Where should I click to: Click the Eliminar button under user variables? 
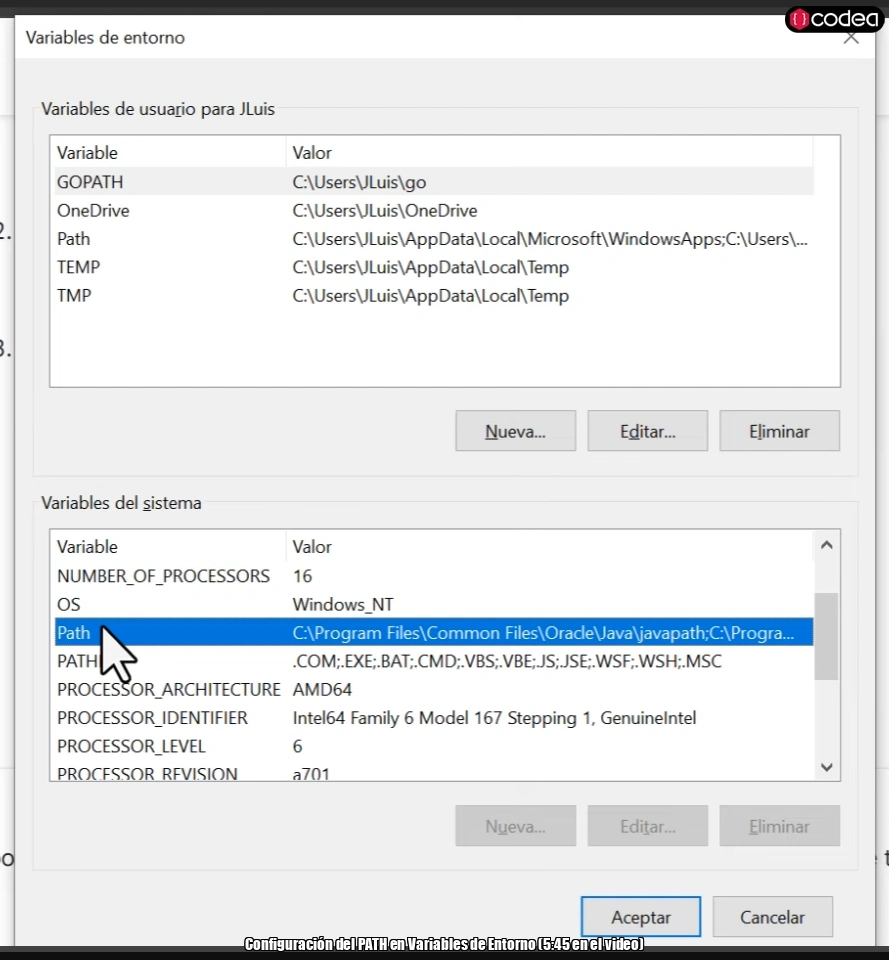coord(779,431)
